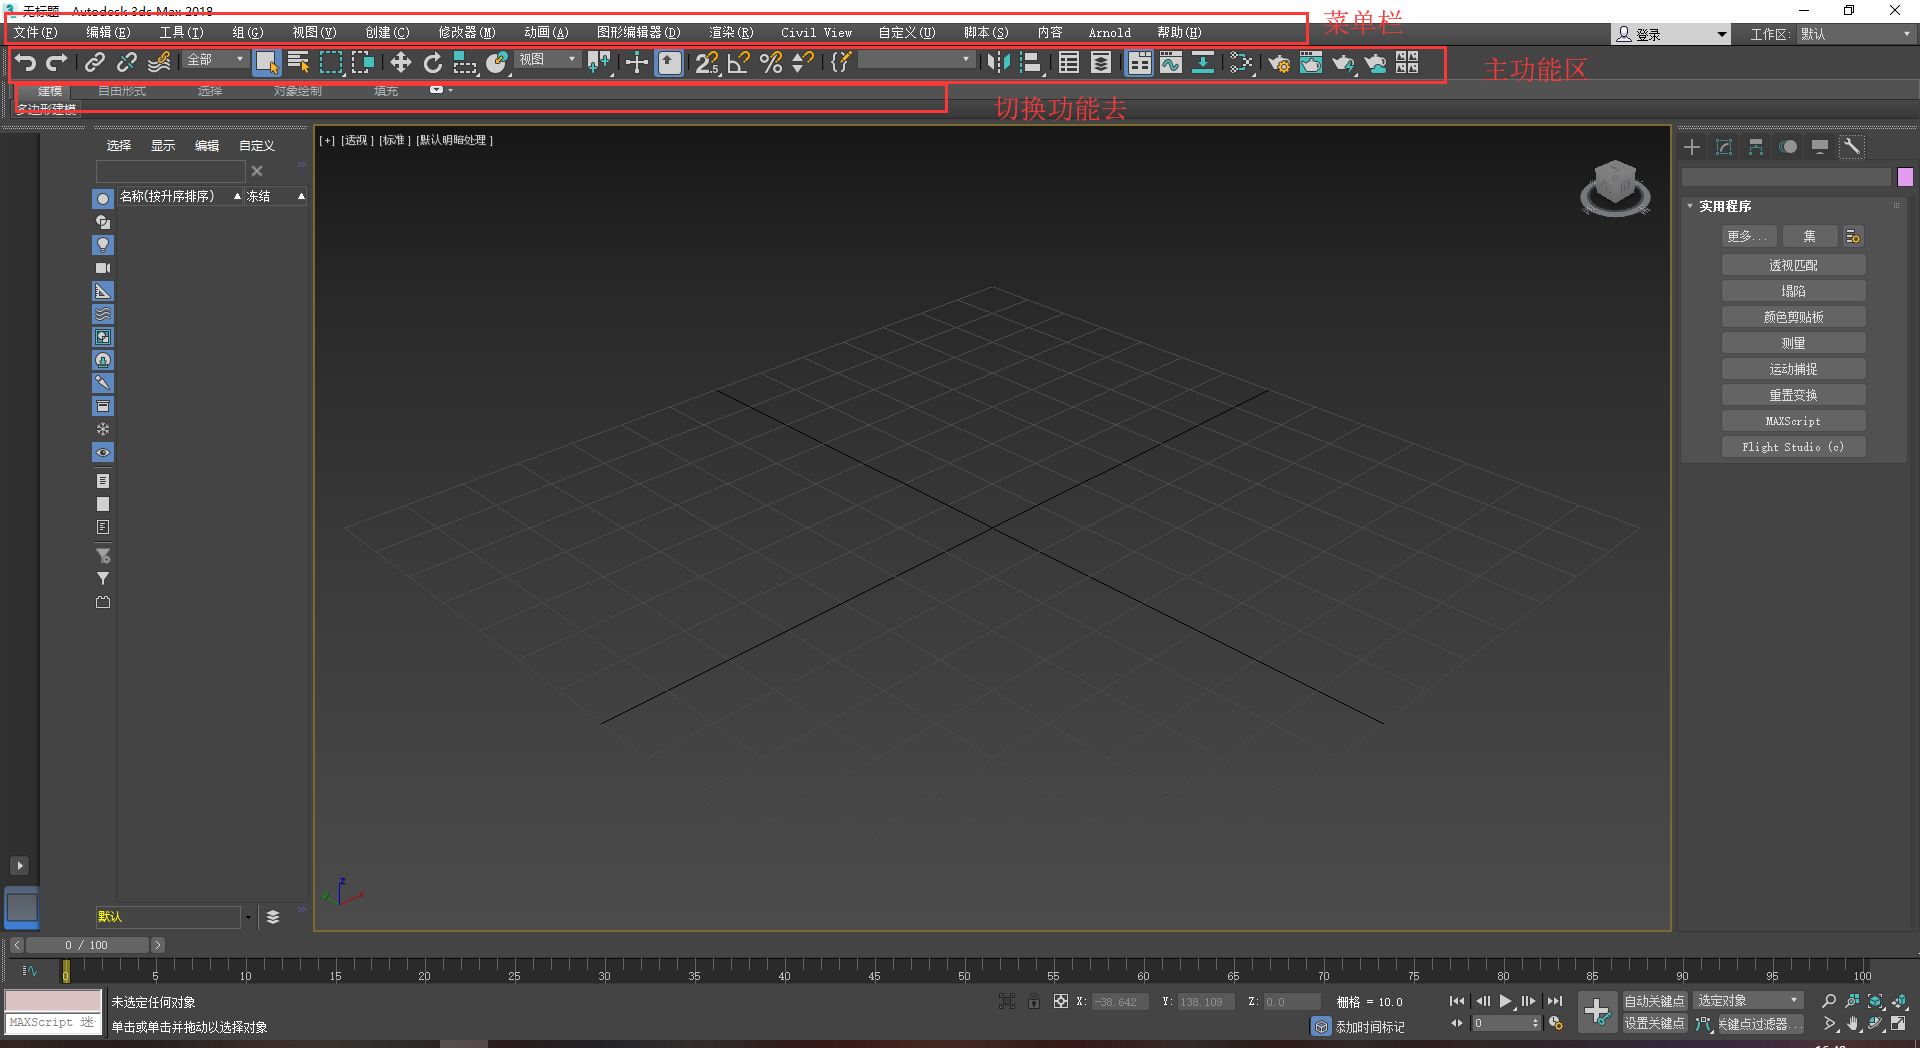The height and width of the screenshot is (1048, 1920).
Task: Click the Play Animation control
Action: (x=1505, y=1001)
